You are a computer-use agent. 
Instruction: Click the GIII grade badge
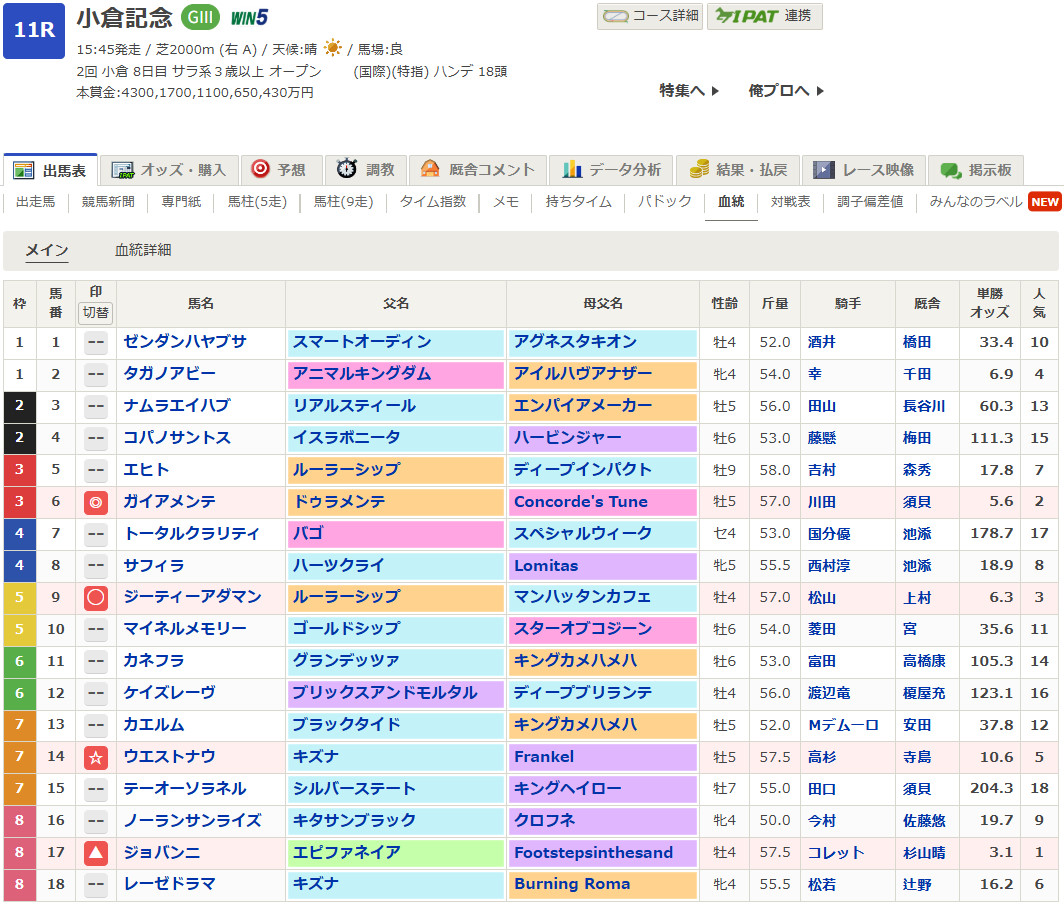pos(200,17)
